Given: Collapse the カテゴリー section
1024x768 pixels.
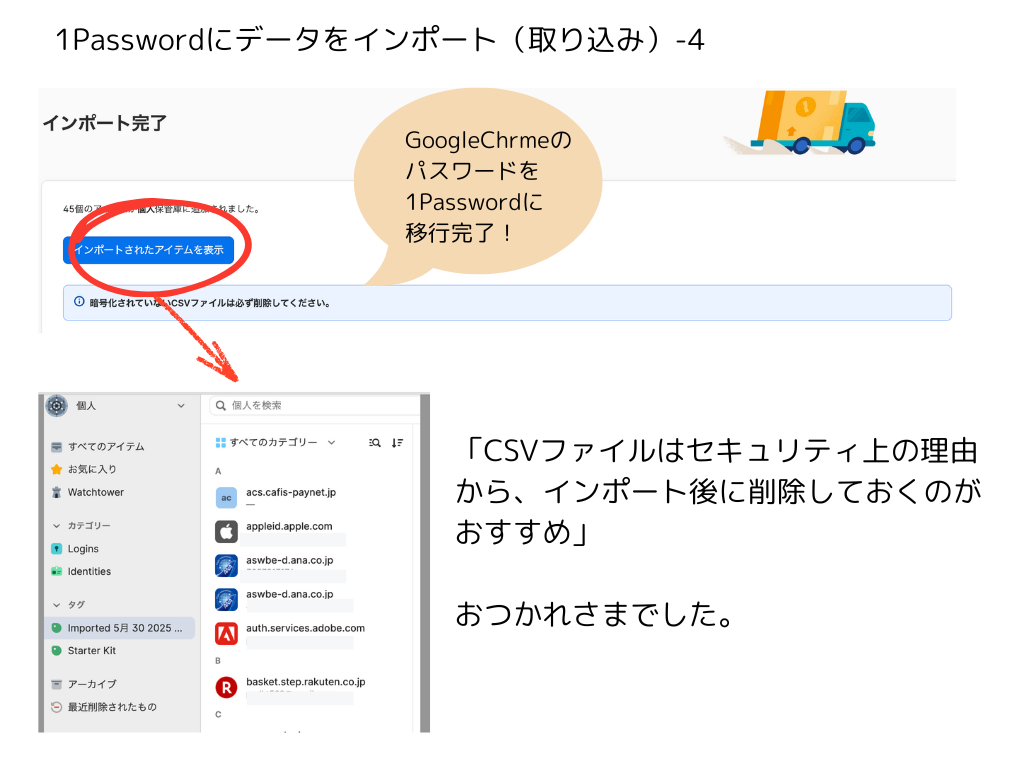Looking at the screenshot, I should [56, 526].
